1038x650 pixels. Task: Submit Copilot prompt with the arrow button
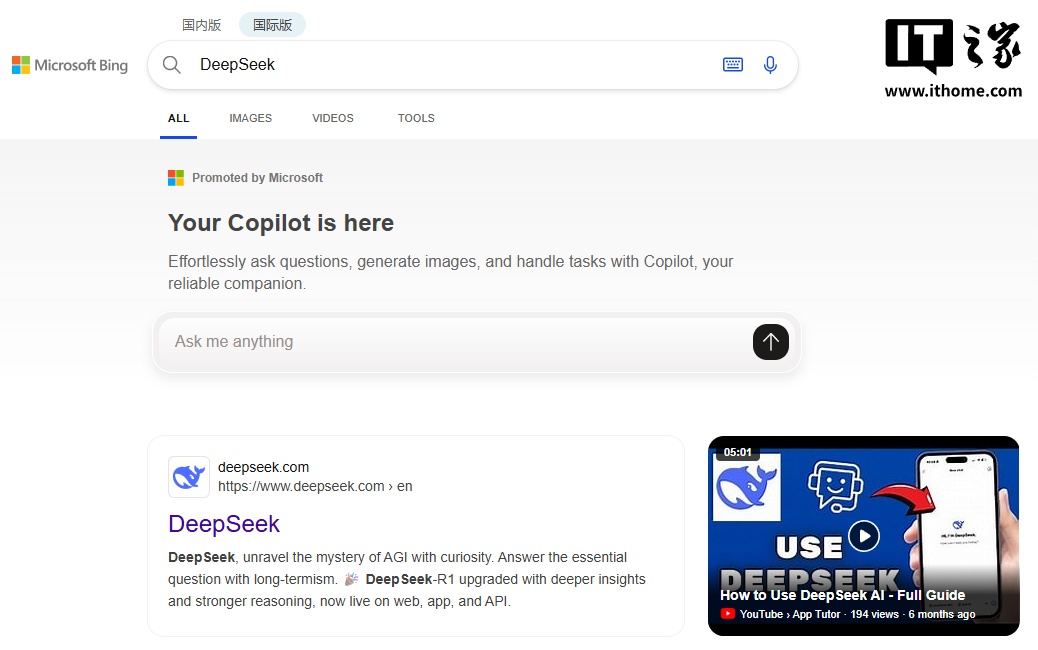pos(771,342)
